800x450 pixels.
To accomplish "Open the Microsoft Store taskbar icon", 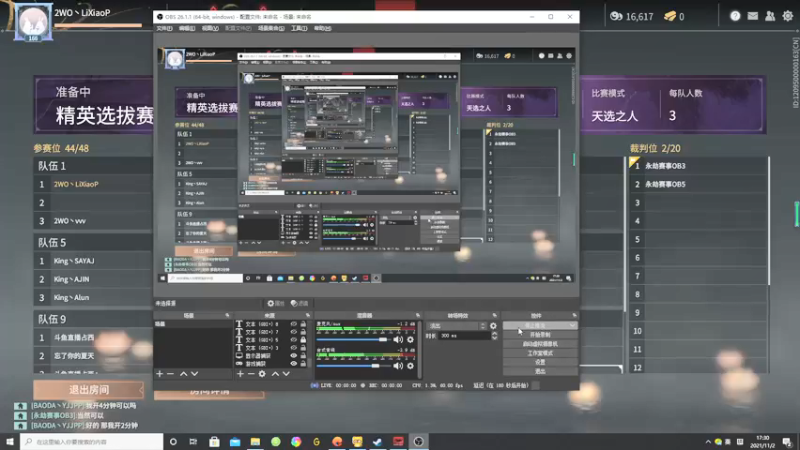I will (x=214, y=442).
